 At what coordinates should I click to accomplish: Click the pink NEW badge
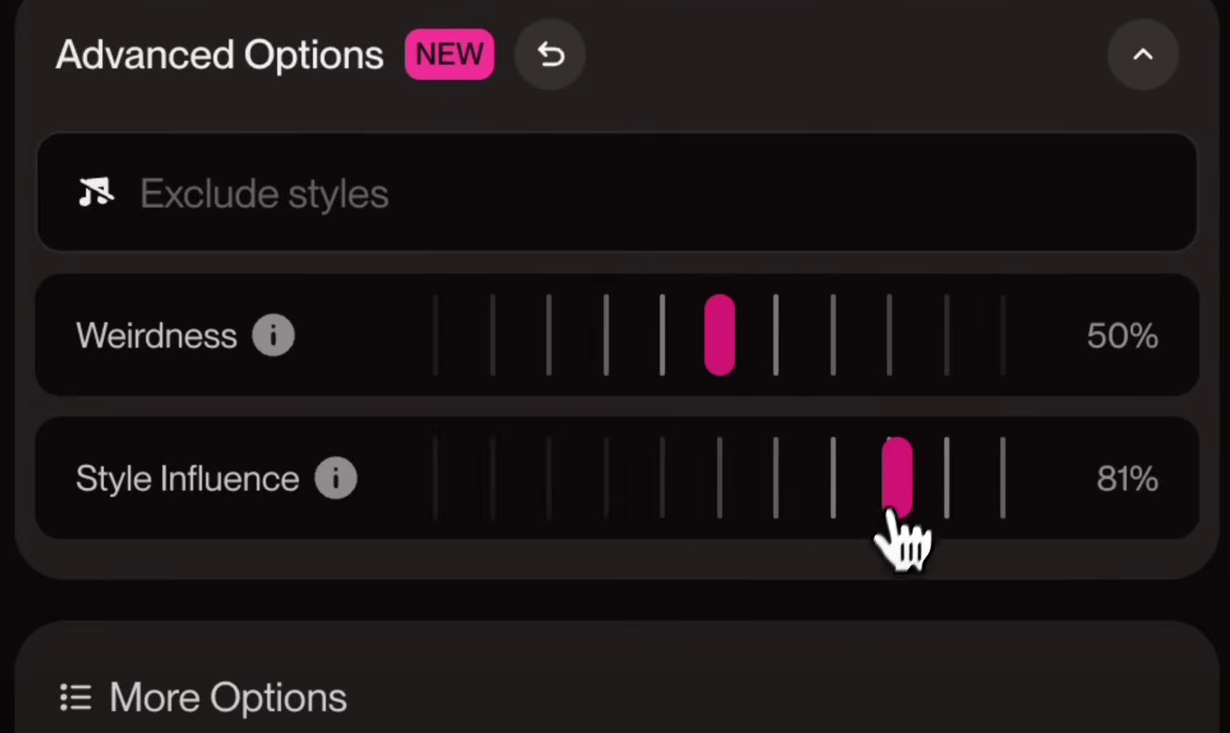[449, 55]
